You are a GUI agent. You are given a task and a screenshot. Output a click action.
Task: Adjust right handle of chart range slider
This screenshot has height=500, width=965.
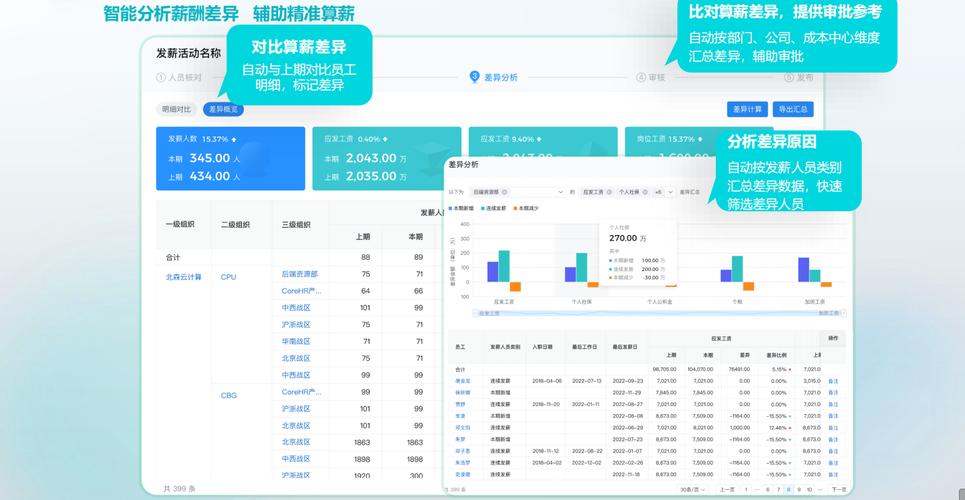tap(844, 313)
